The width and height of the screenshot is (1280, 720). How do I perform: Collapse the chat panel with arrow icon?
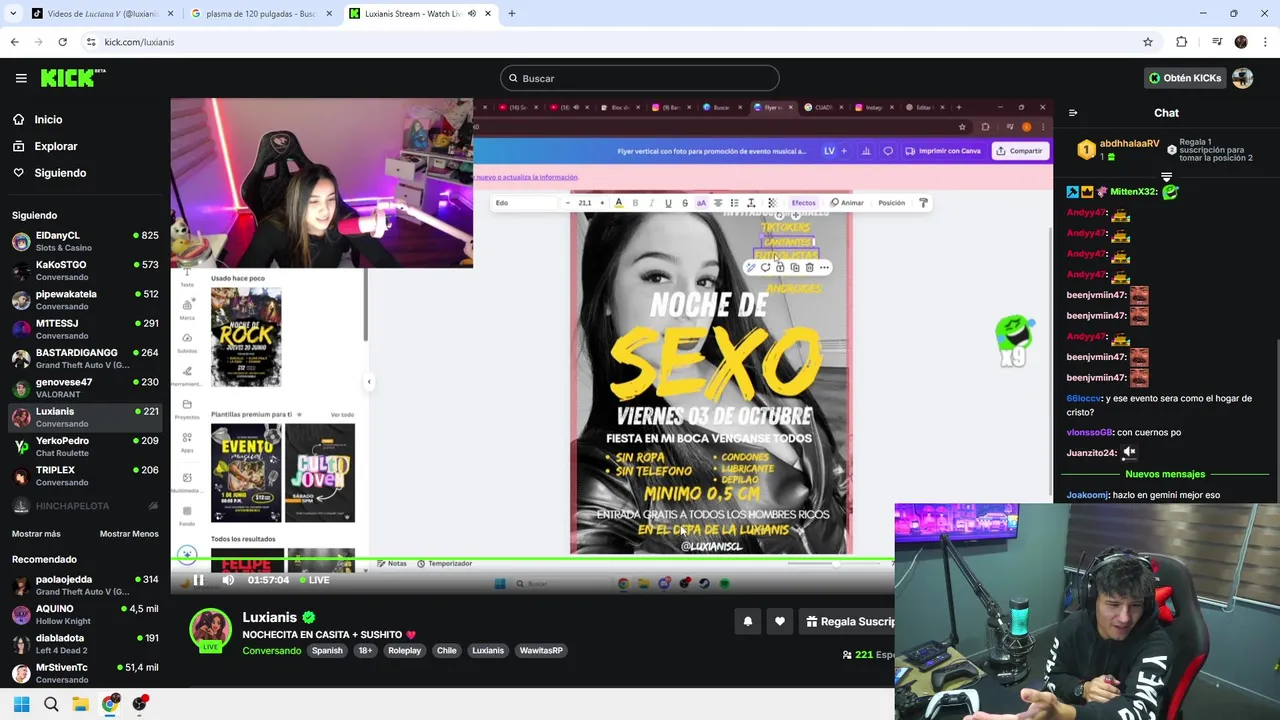pyautogui.click(x=1072, y=113)
